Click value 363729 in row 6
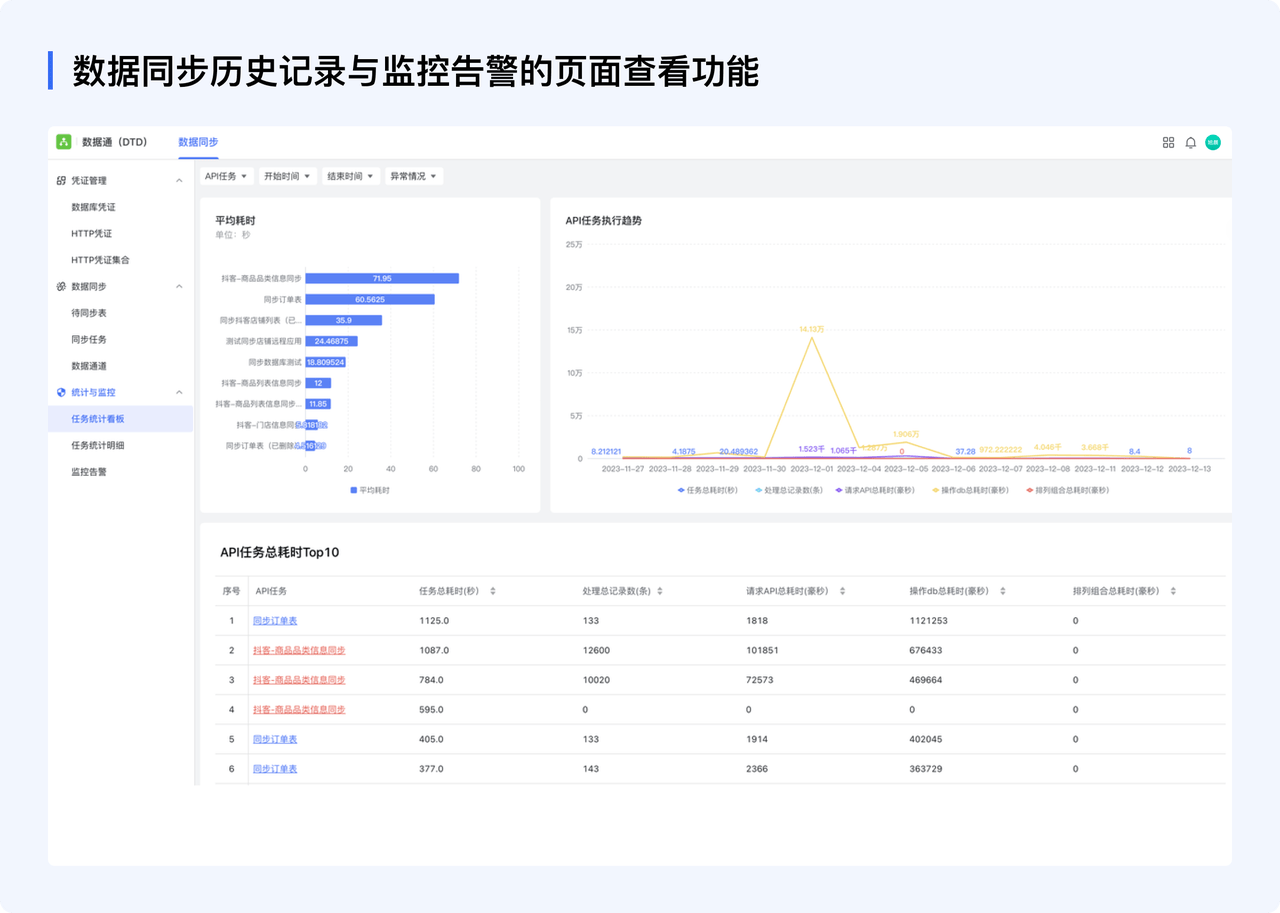Screen dimensions: 1280x913 point(925,769)
